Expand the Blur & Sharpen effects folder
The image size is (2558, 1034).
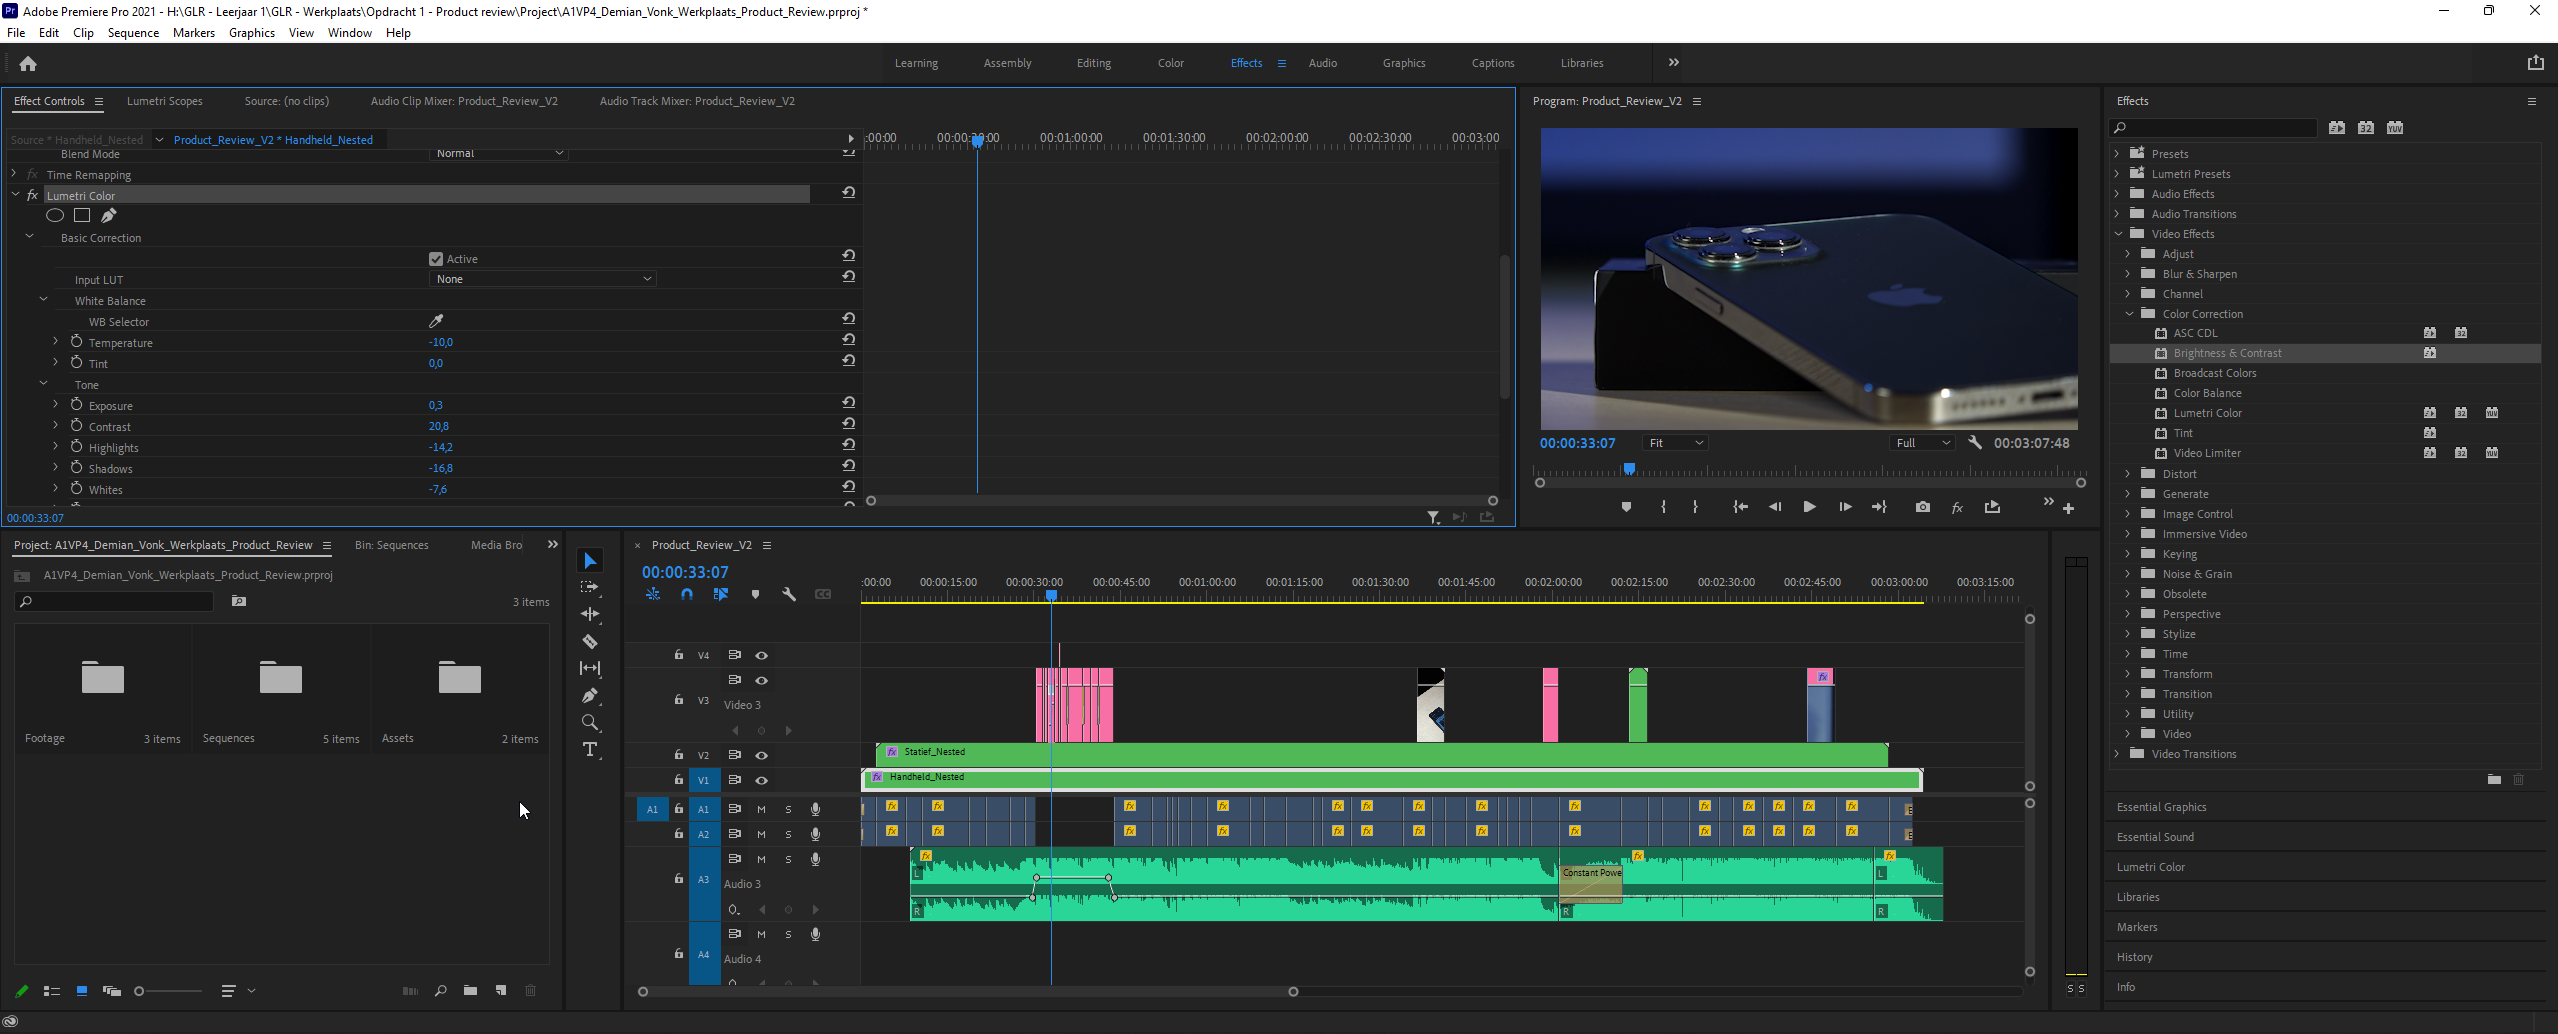pos(2128,274)
